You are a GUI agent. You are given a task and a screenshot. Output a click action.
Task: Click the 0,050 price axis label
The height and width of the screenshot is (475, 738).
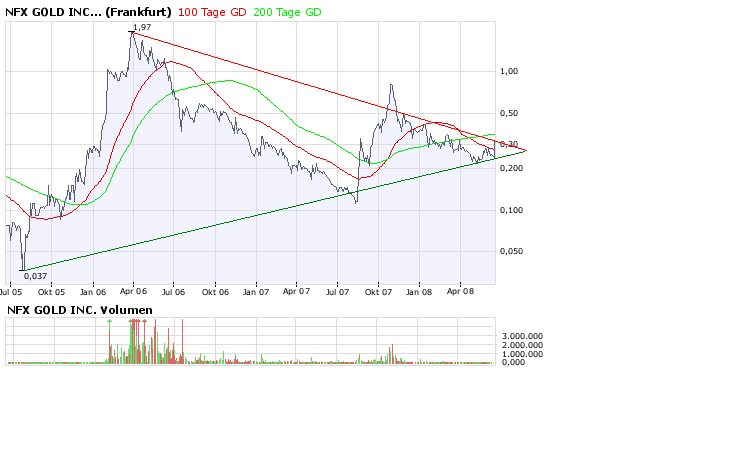510,252
